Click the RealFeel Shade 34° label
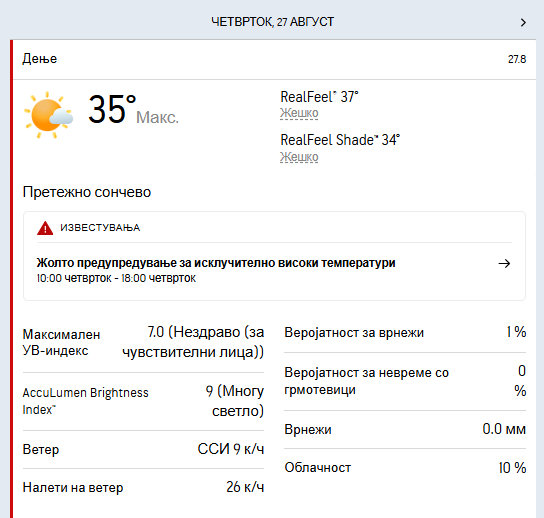Screen dimensions: 544x518 (x=340, y=140)
